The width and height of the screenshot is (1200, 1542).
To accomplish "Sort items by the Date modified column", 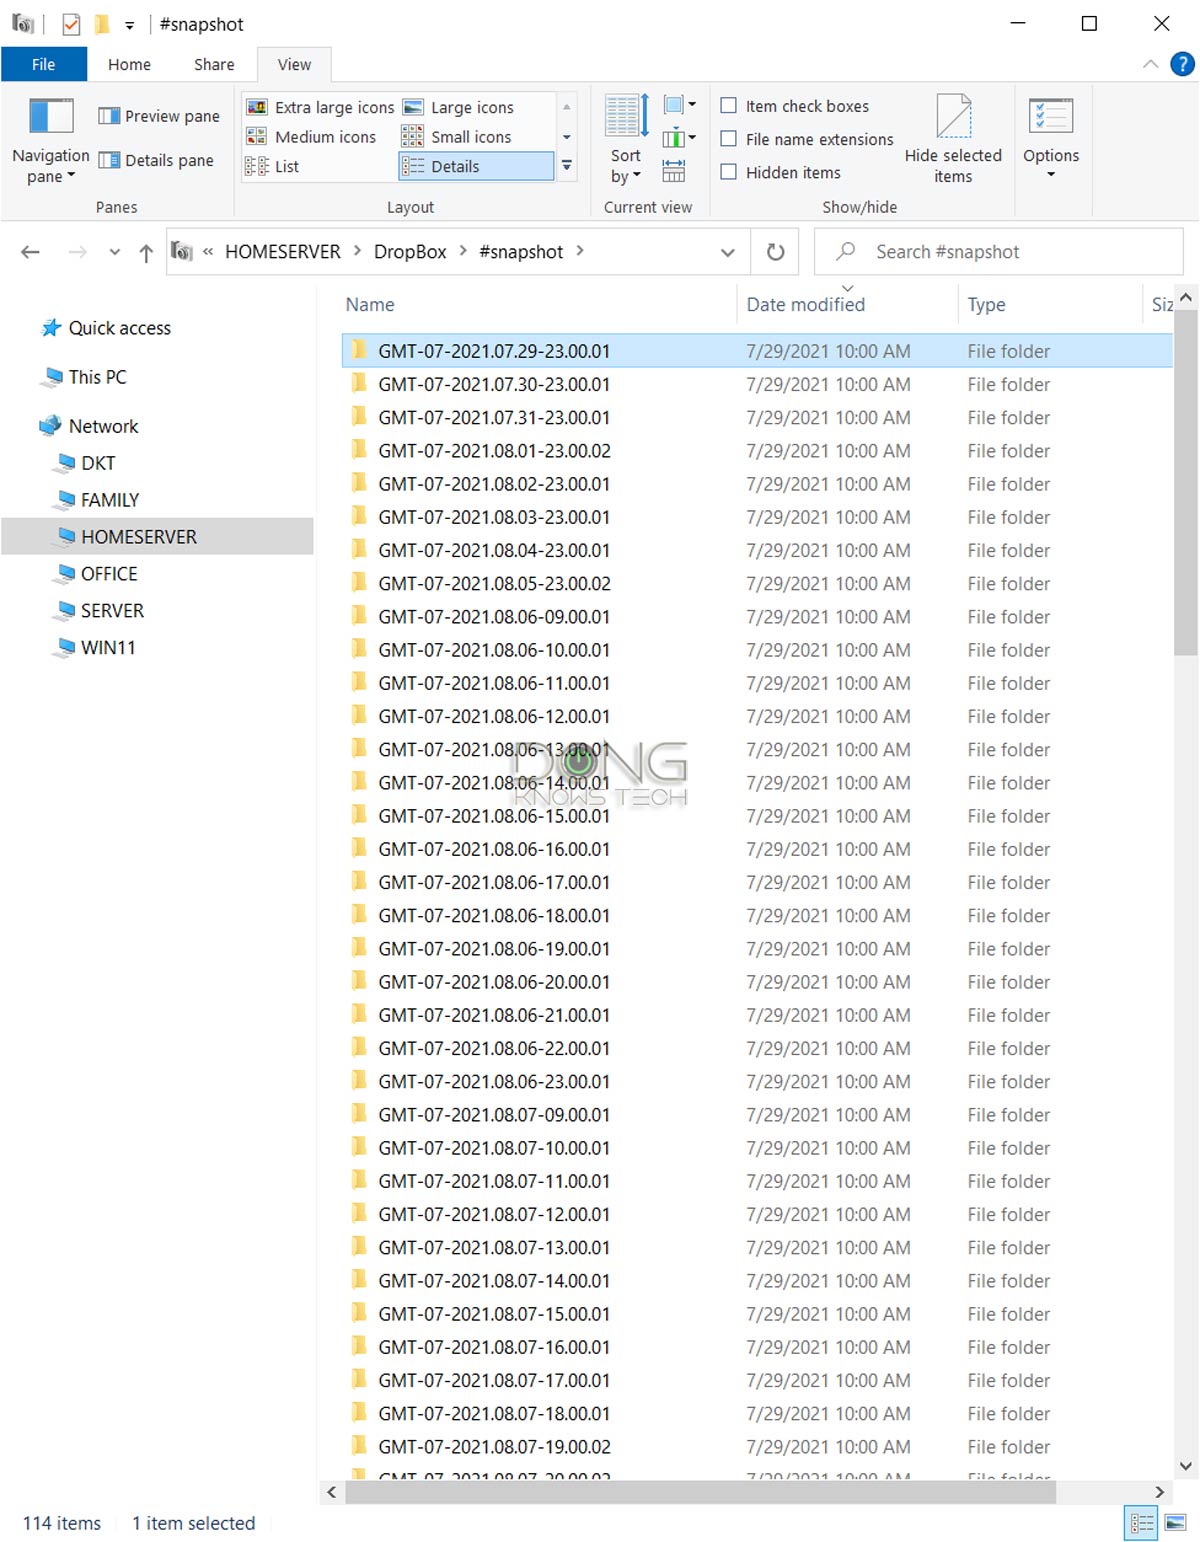I will click(x=805, y=304).
